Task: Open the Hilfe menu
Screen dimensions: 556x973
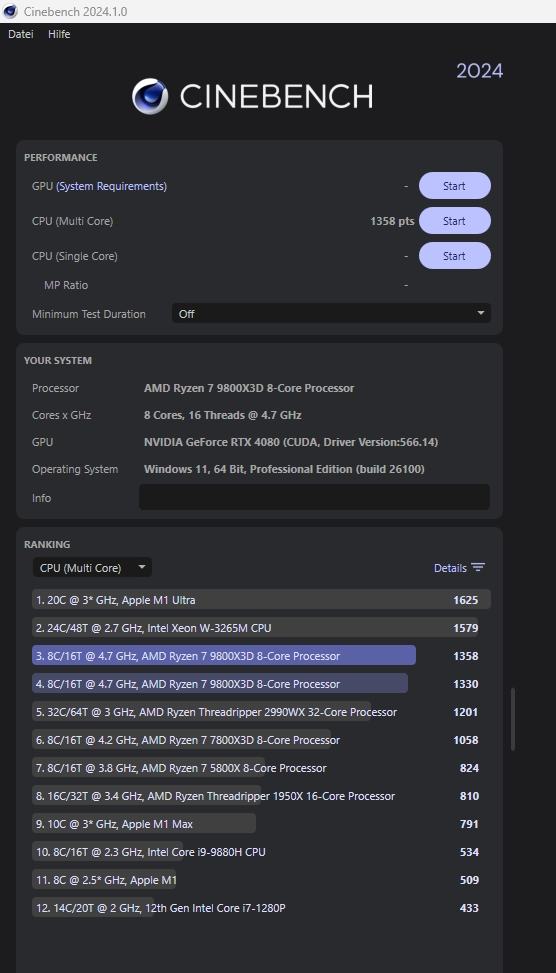Action: (59, 34)
